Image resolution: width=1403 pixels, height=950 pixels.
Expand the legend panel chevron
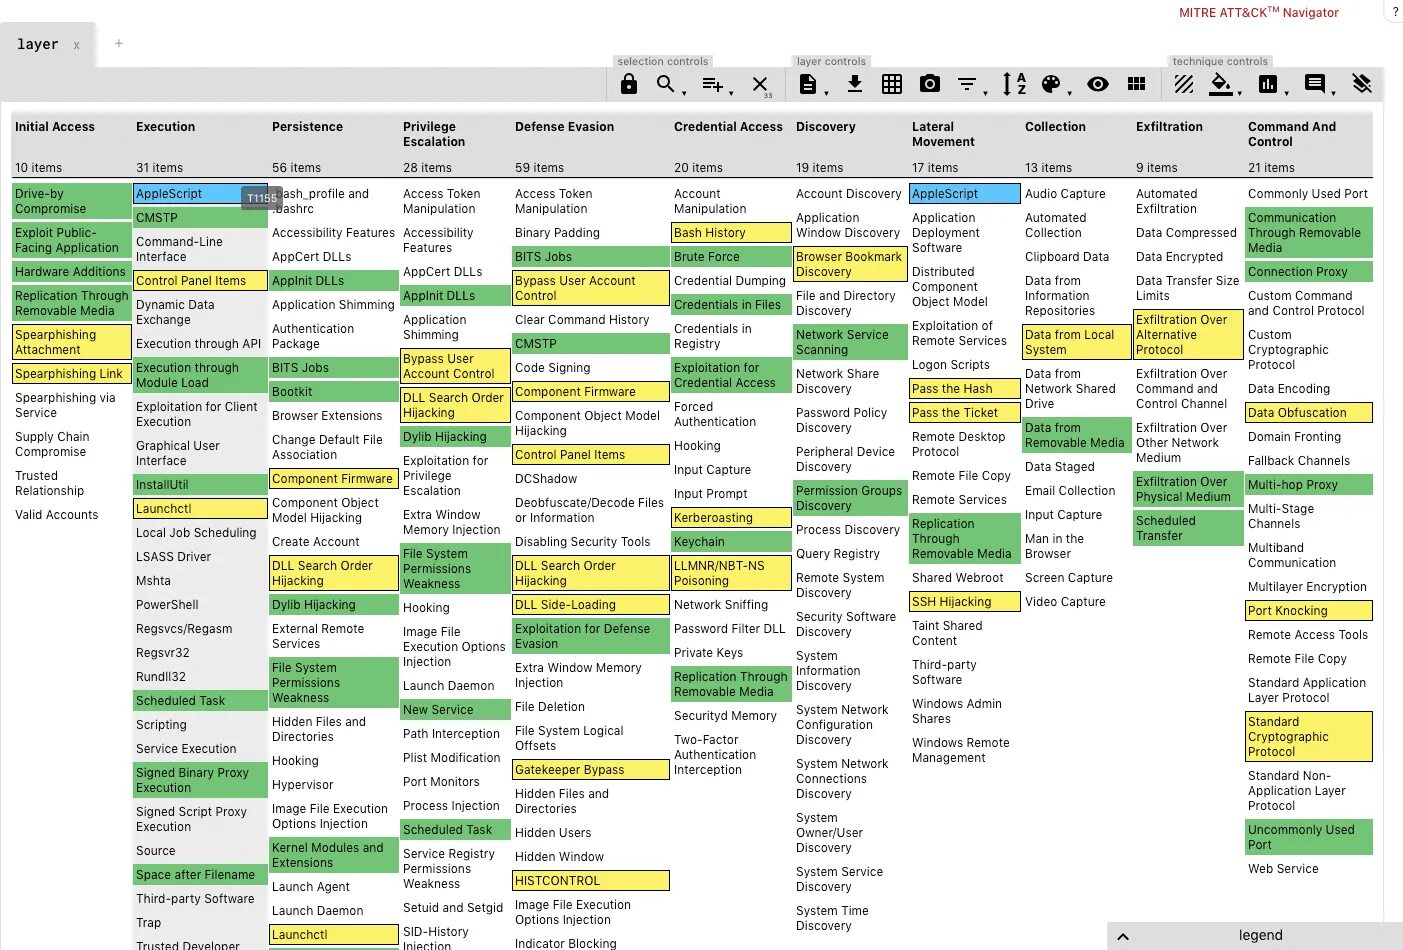(x=1123, y=937)
